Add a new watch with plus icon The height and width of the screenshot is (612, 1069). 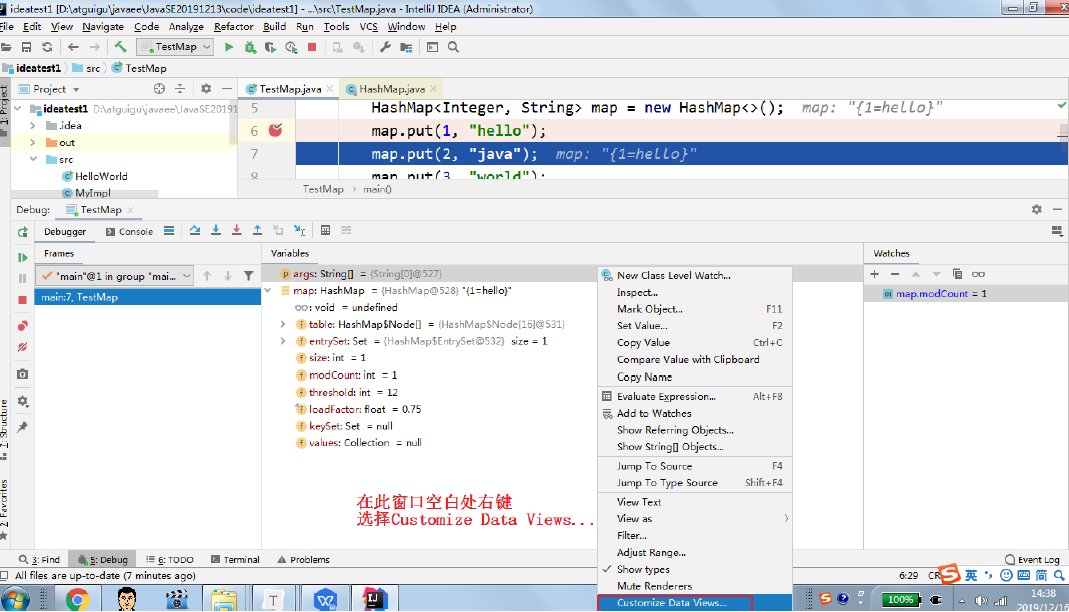875,274
